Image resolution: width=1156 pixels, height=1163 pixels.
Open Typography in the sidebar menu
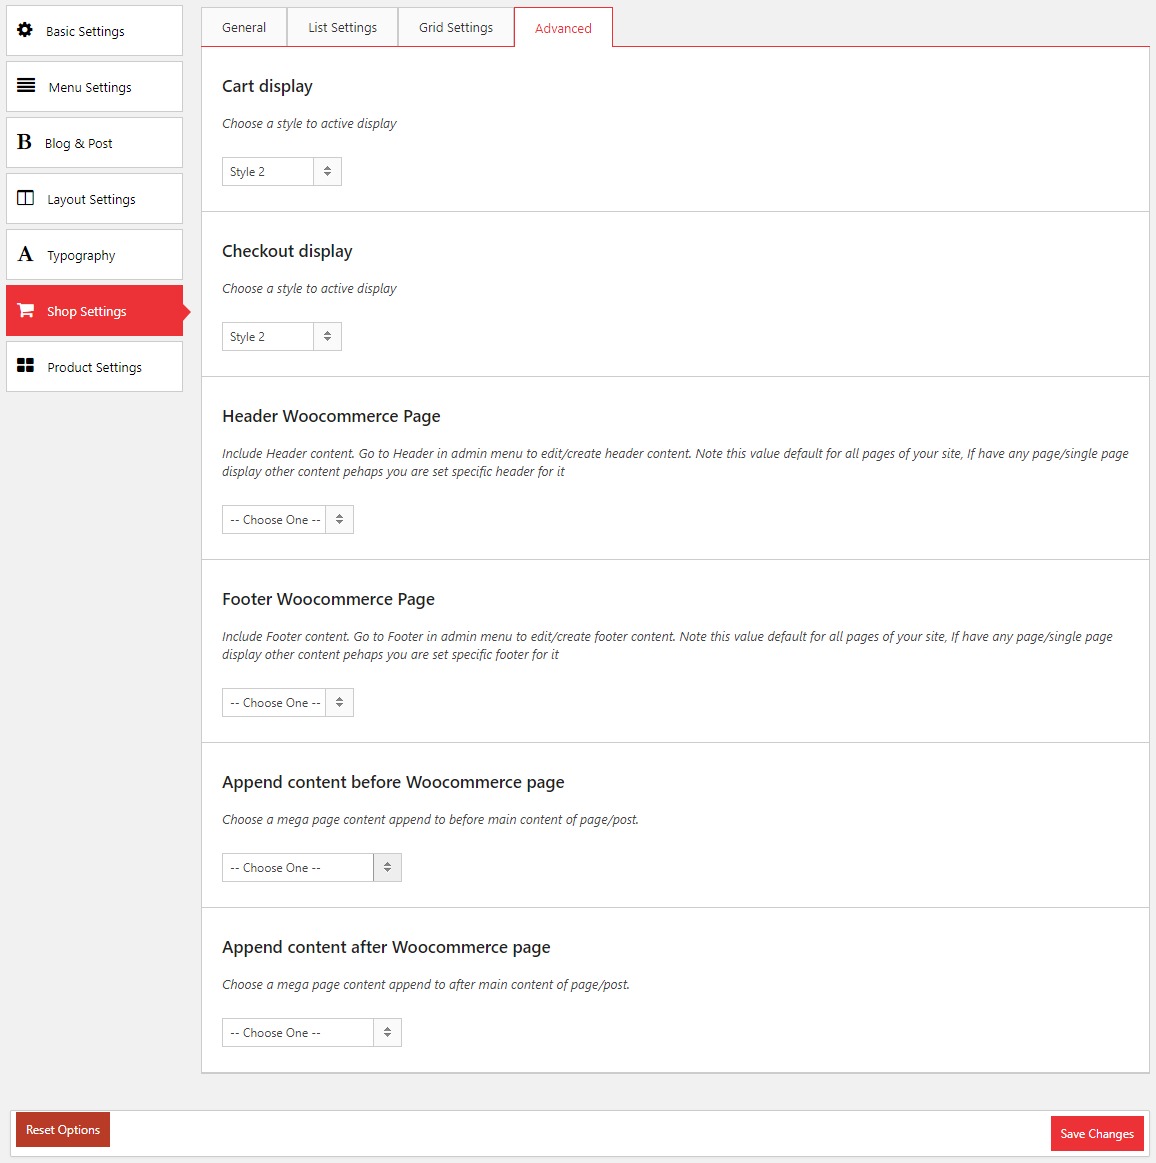point(81,255)
